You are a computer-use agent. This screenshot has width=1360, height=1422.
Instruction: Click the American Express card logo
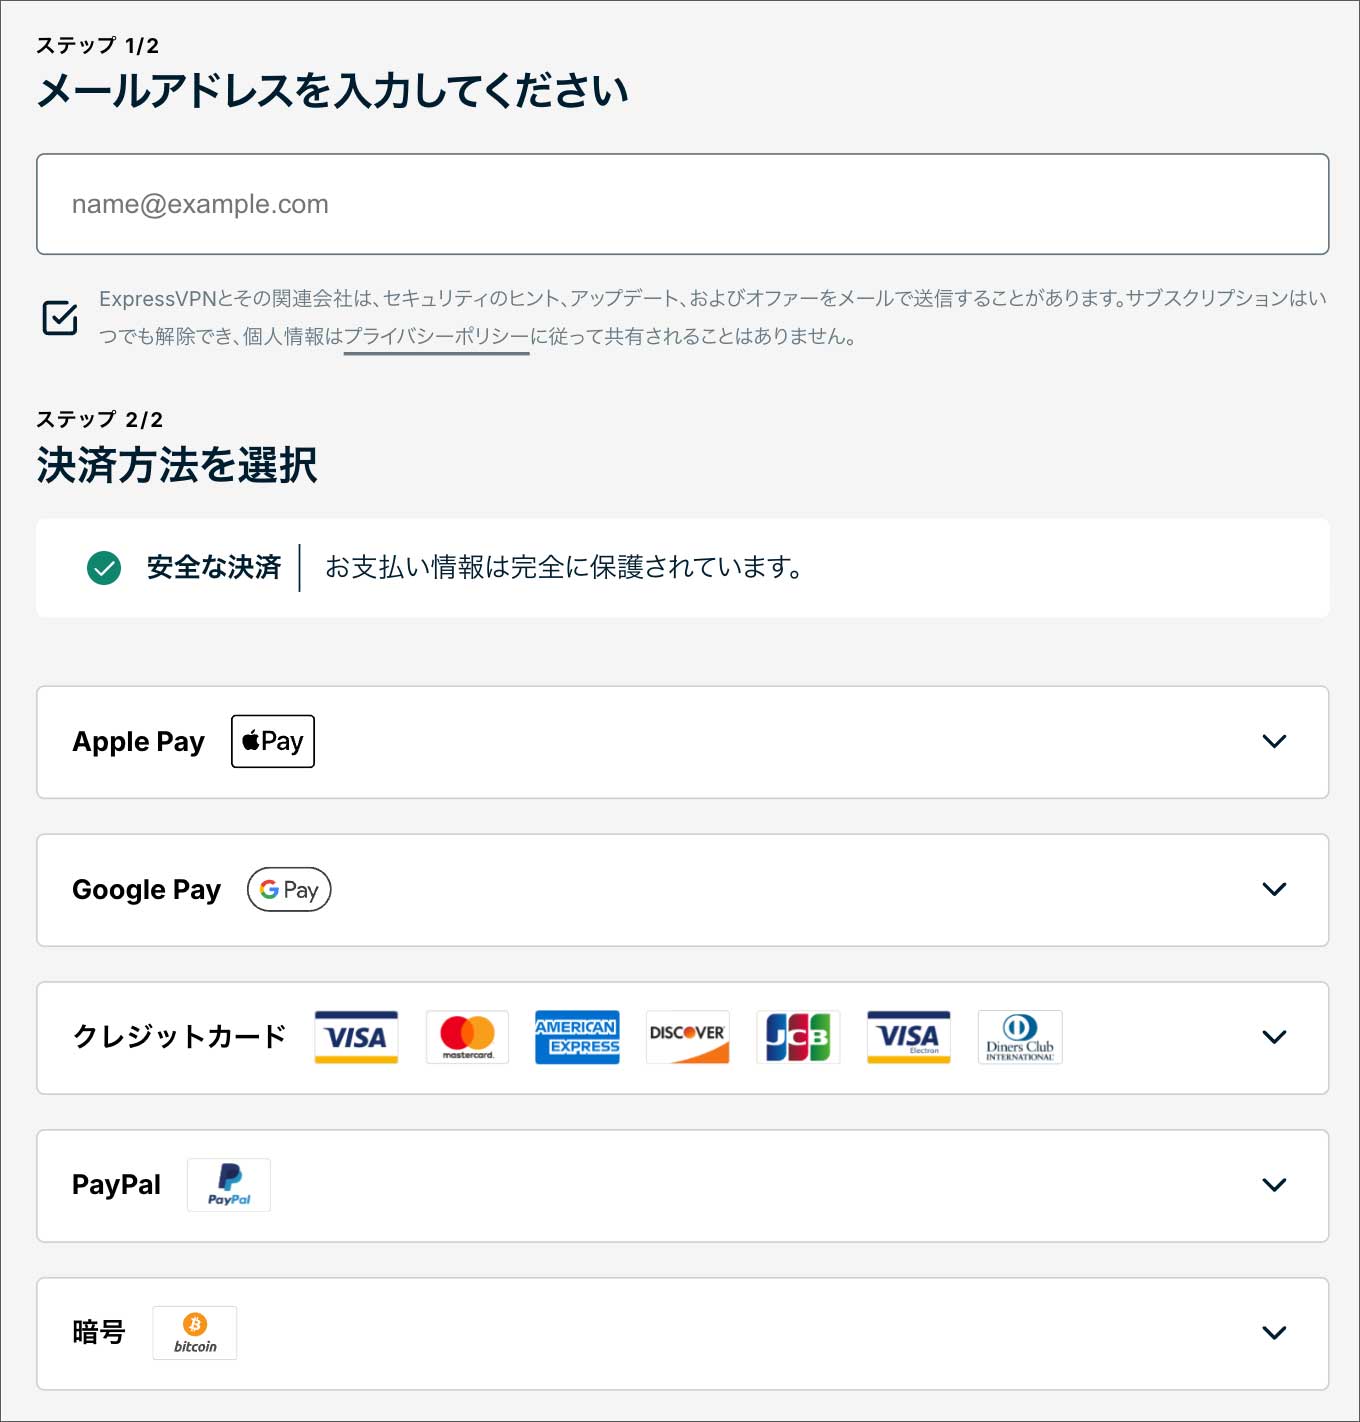click(577, 1037)
